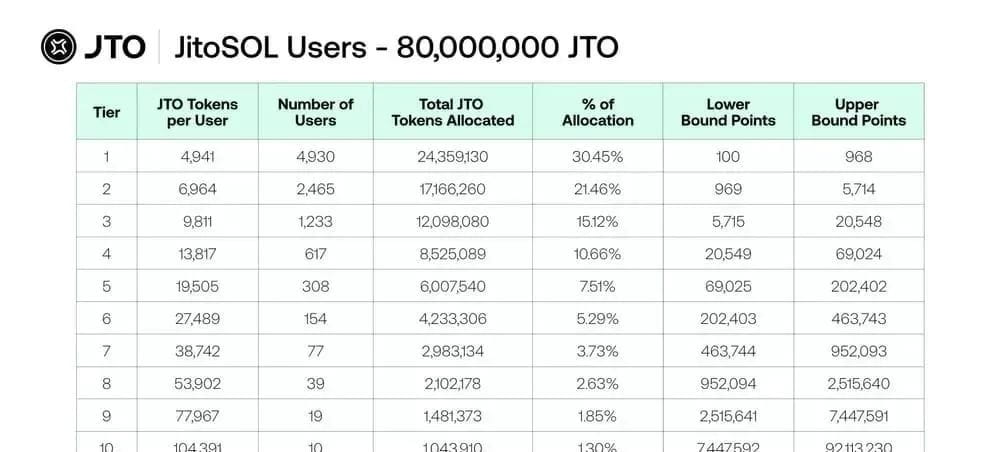The width and height of the screenshot is (1000, 452).
Task: Click the 'JitoSOL Users - 80,000,000 JTO' title
Action: coord(396,47)
